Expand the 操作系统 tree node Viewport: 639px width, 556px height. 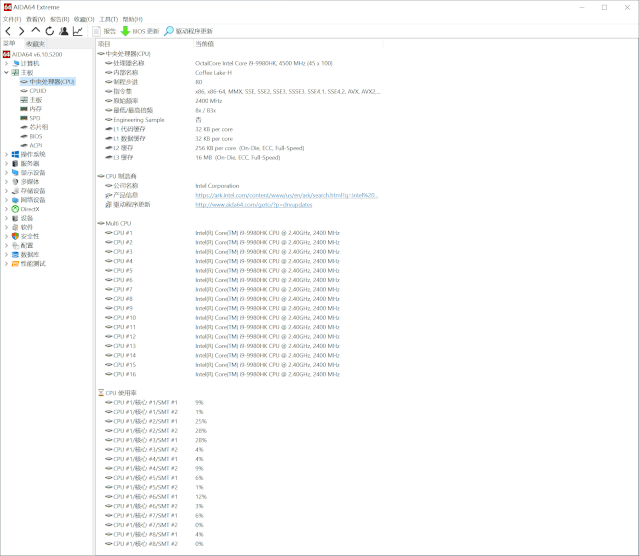(7, 154)
